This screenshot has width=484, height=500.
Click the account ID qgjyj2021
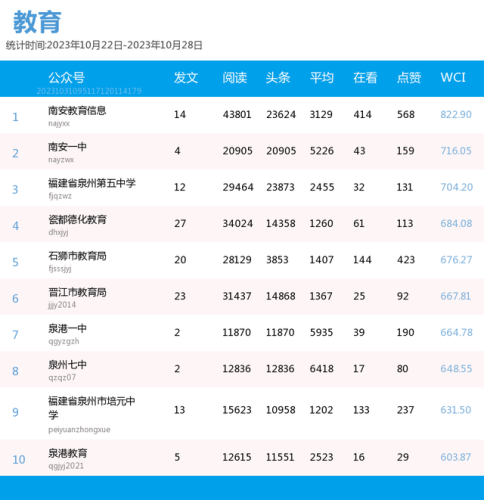[66, 466]
